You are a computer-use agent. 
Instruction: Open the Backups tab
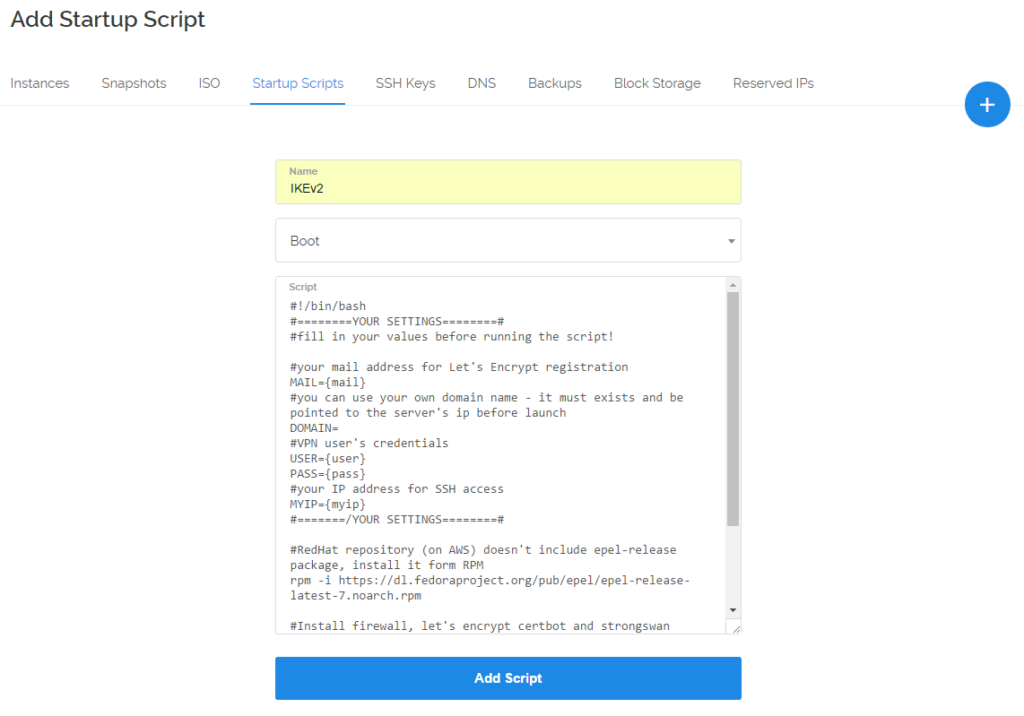[x=554, y=84]
